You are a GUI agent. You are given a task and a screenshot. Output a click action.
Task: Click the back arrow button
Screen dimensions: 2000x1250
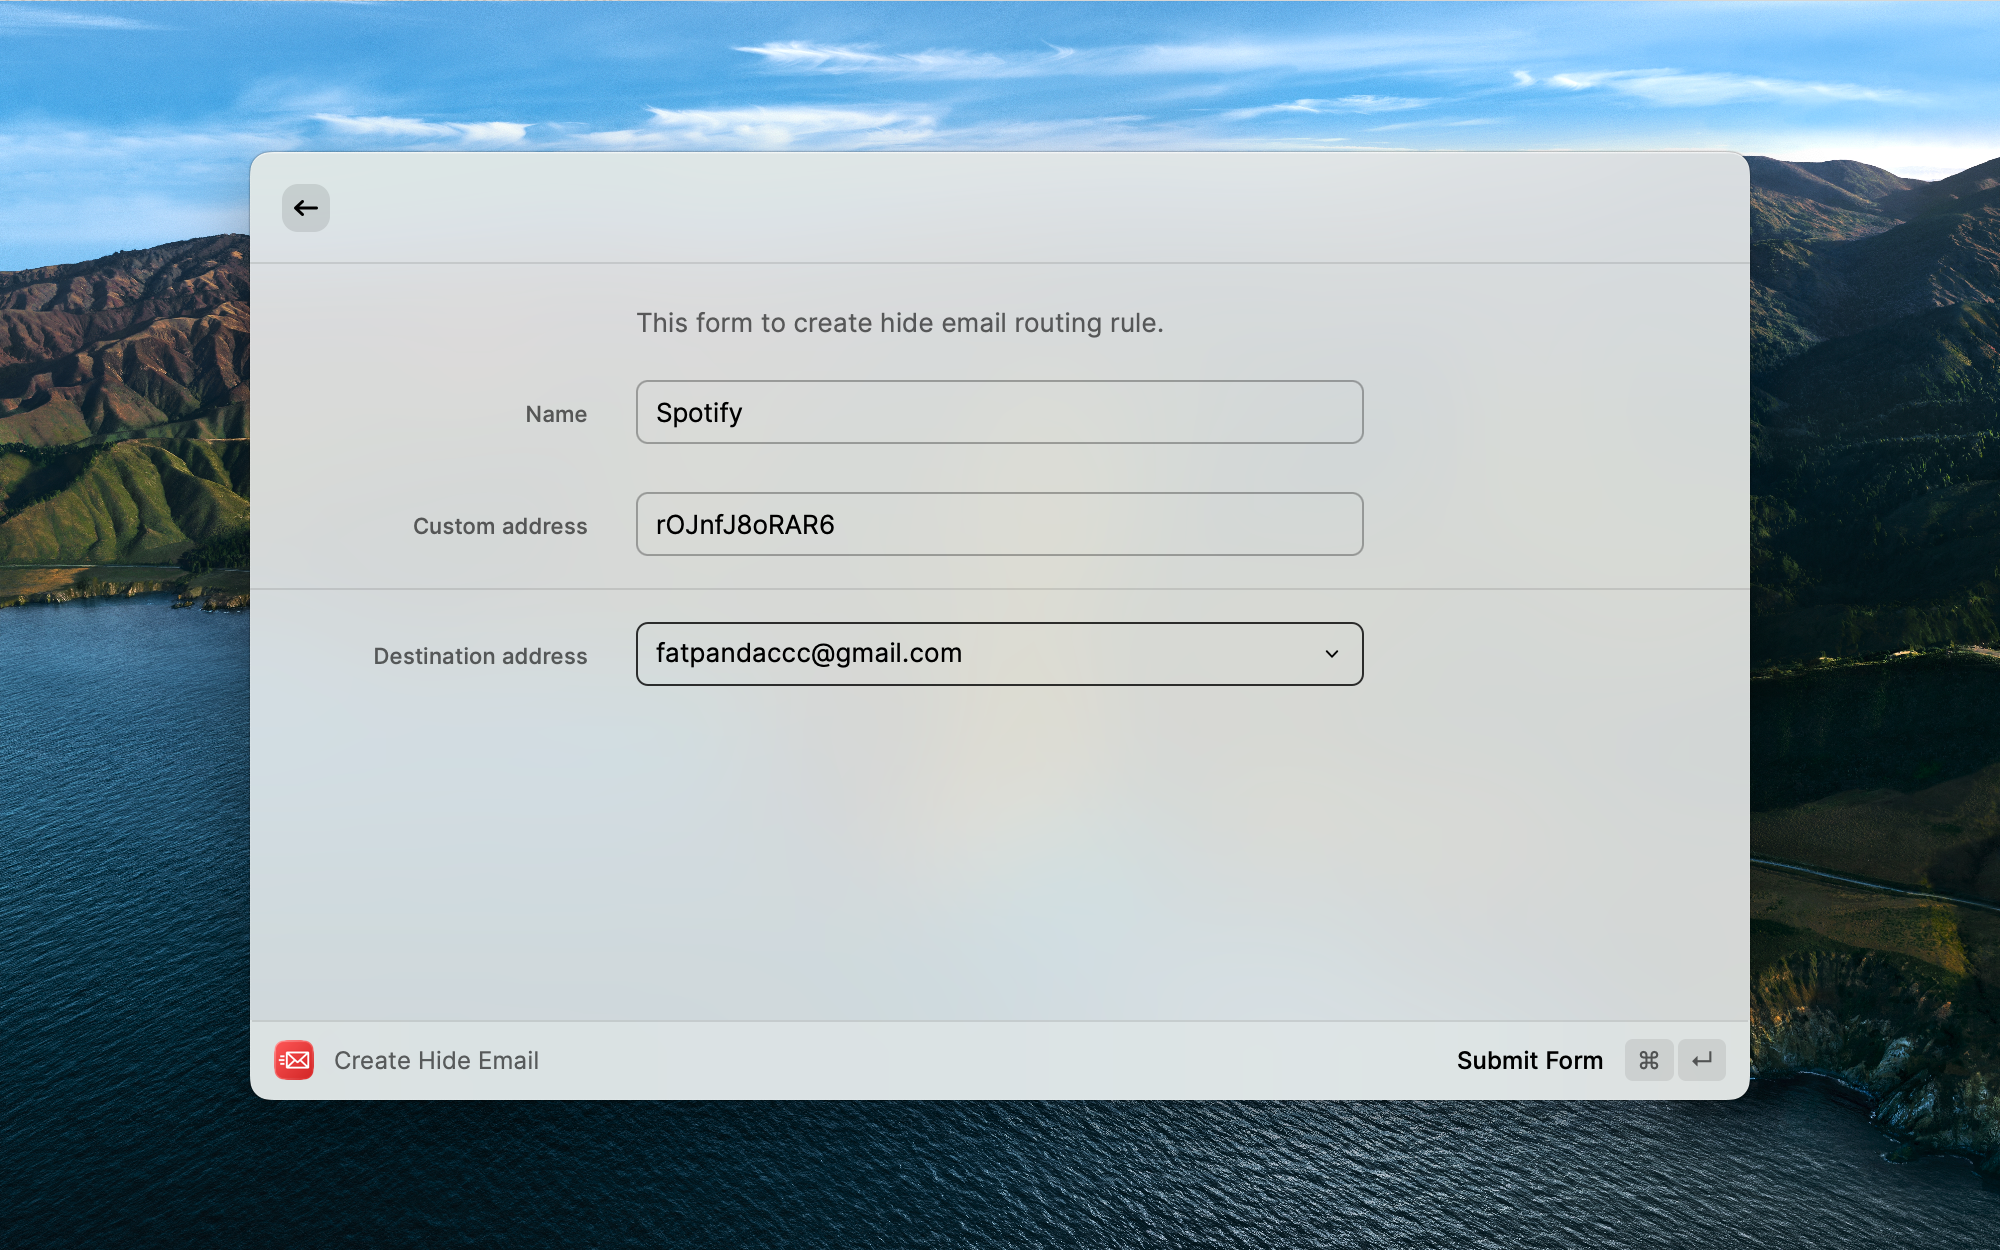click(306, 208)
